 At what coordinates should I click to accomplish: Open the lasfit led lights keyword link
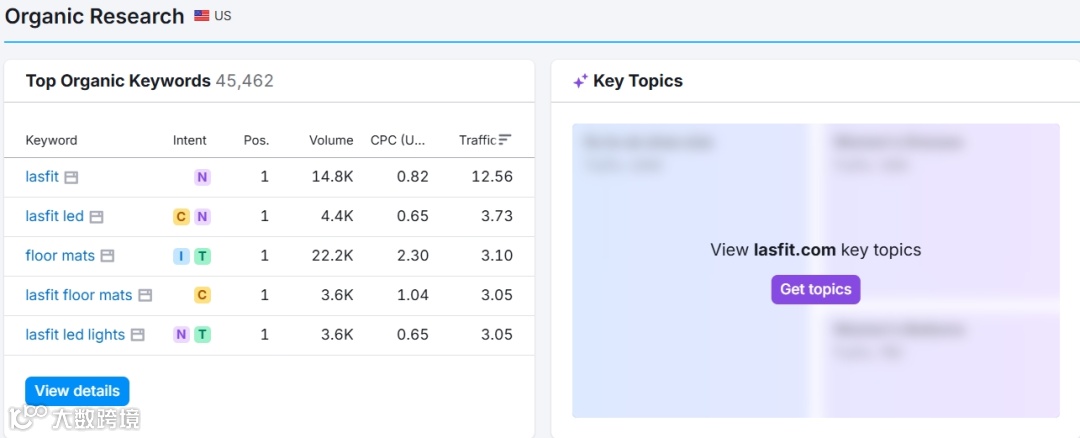[x=75, y=335]
